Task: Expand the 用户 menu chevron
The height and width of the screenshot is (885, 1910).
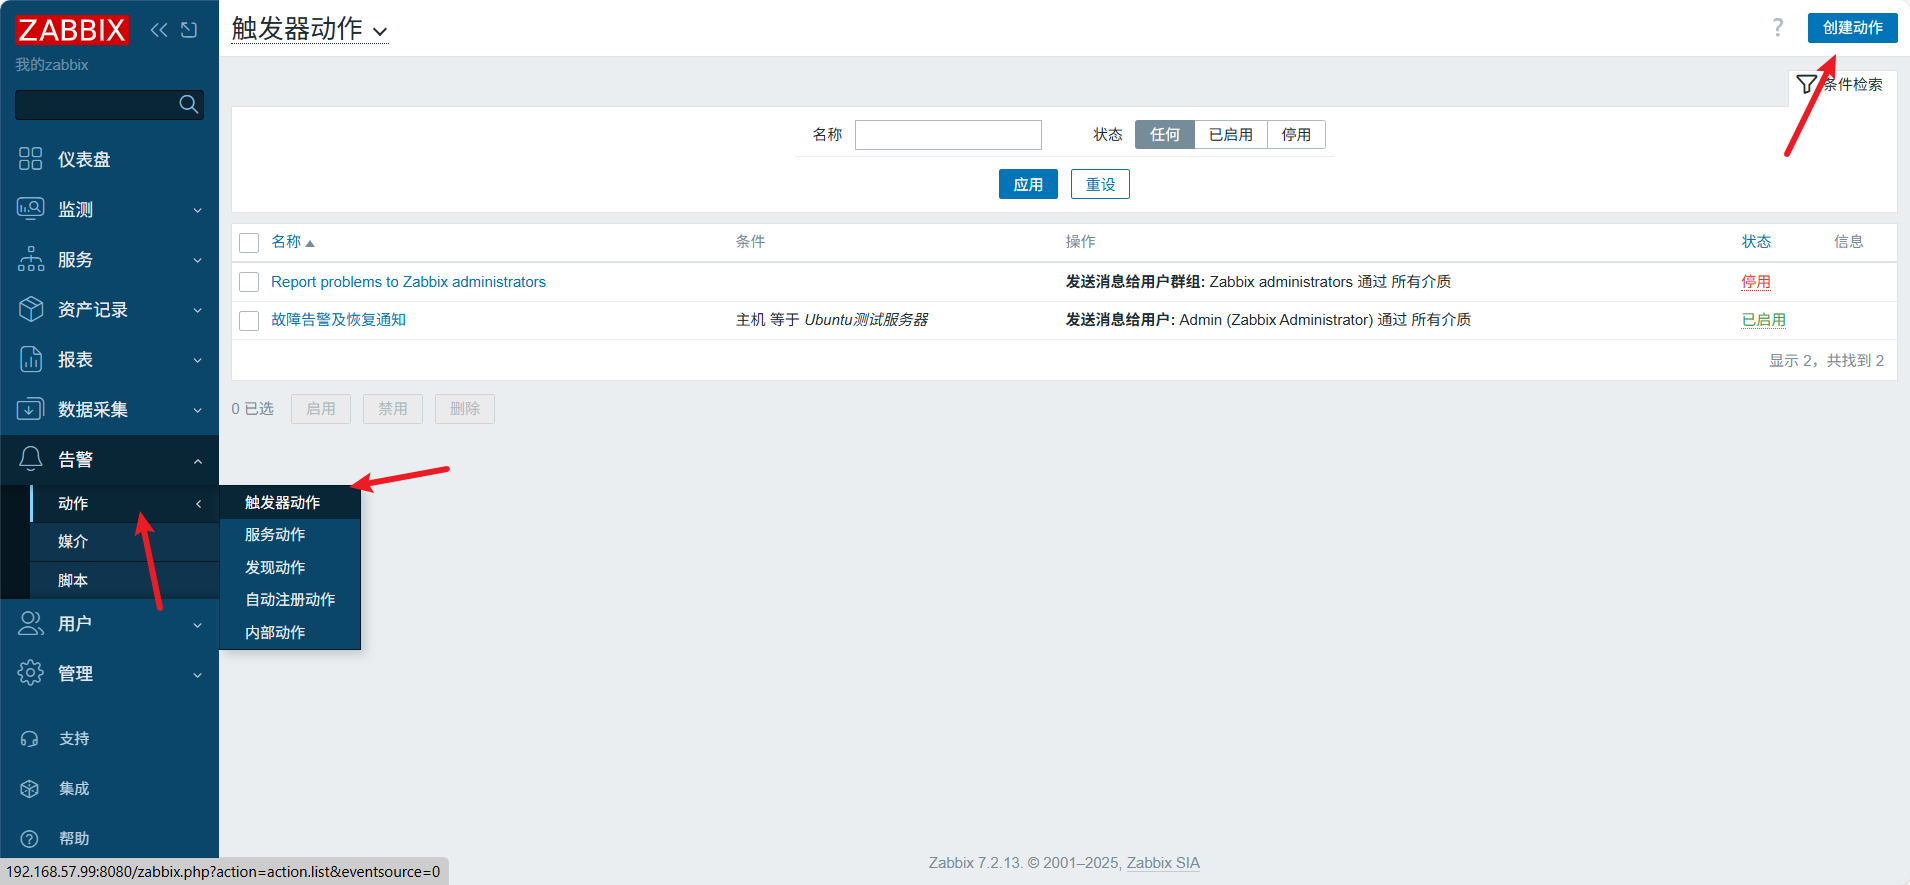Action: click(197, 624)
